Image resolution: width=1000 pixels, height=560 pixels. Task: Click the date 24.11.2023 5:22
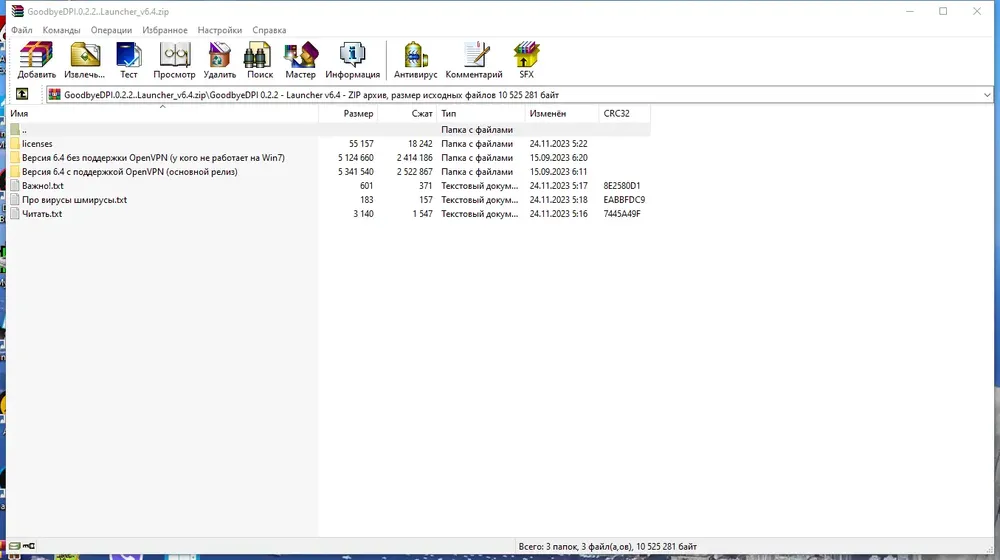click(559, 144)
